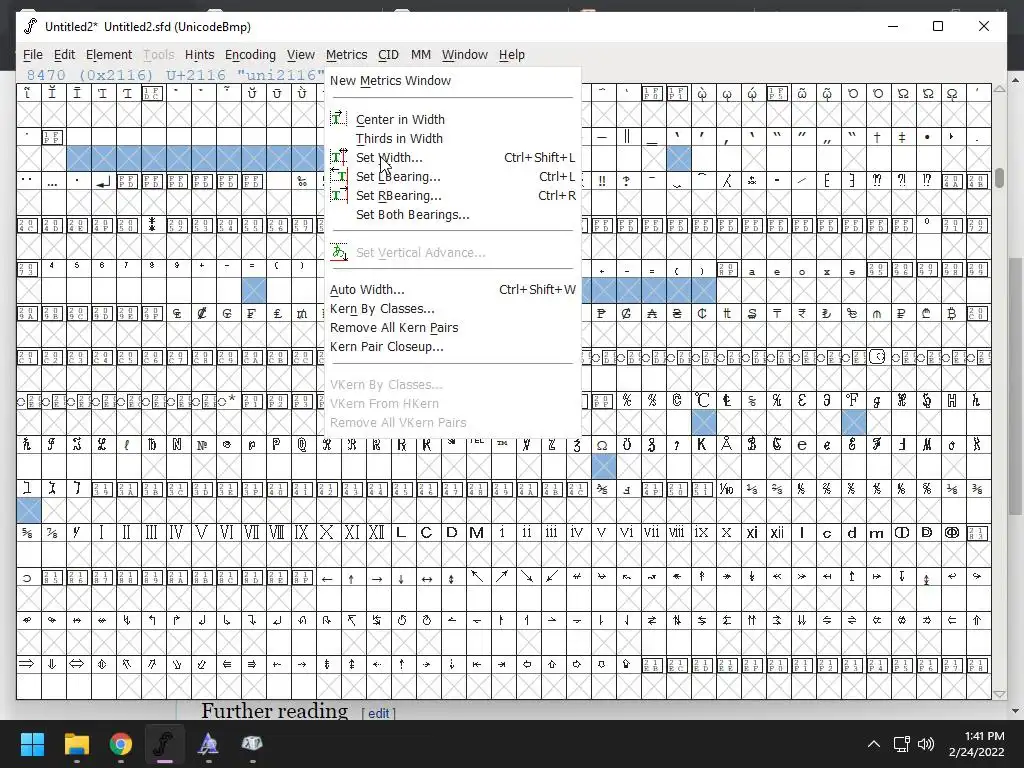Choose Kern By Classes...
This screenshot has width=1024, height=768.
[x=451, y=308]
